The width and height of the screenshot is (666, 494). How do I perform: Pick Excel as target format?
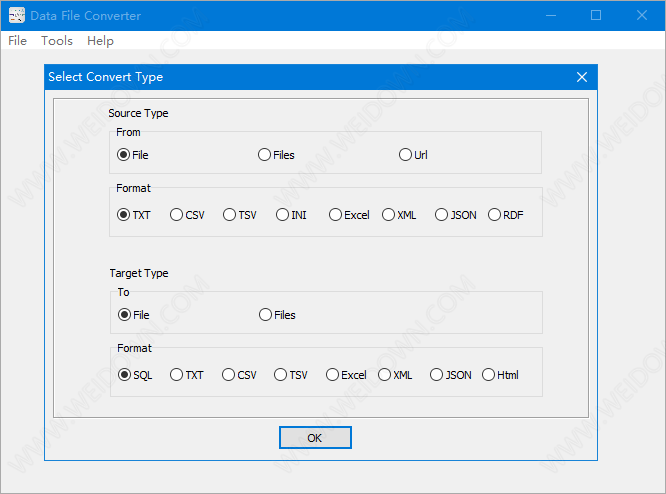(346, 375)
